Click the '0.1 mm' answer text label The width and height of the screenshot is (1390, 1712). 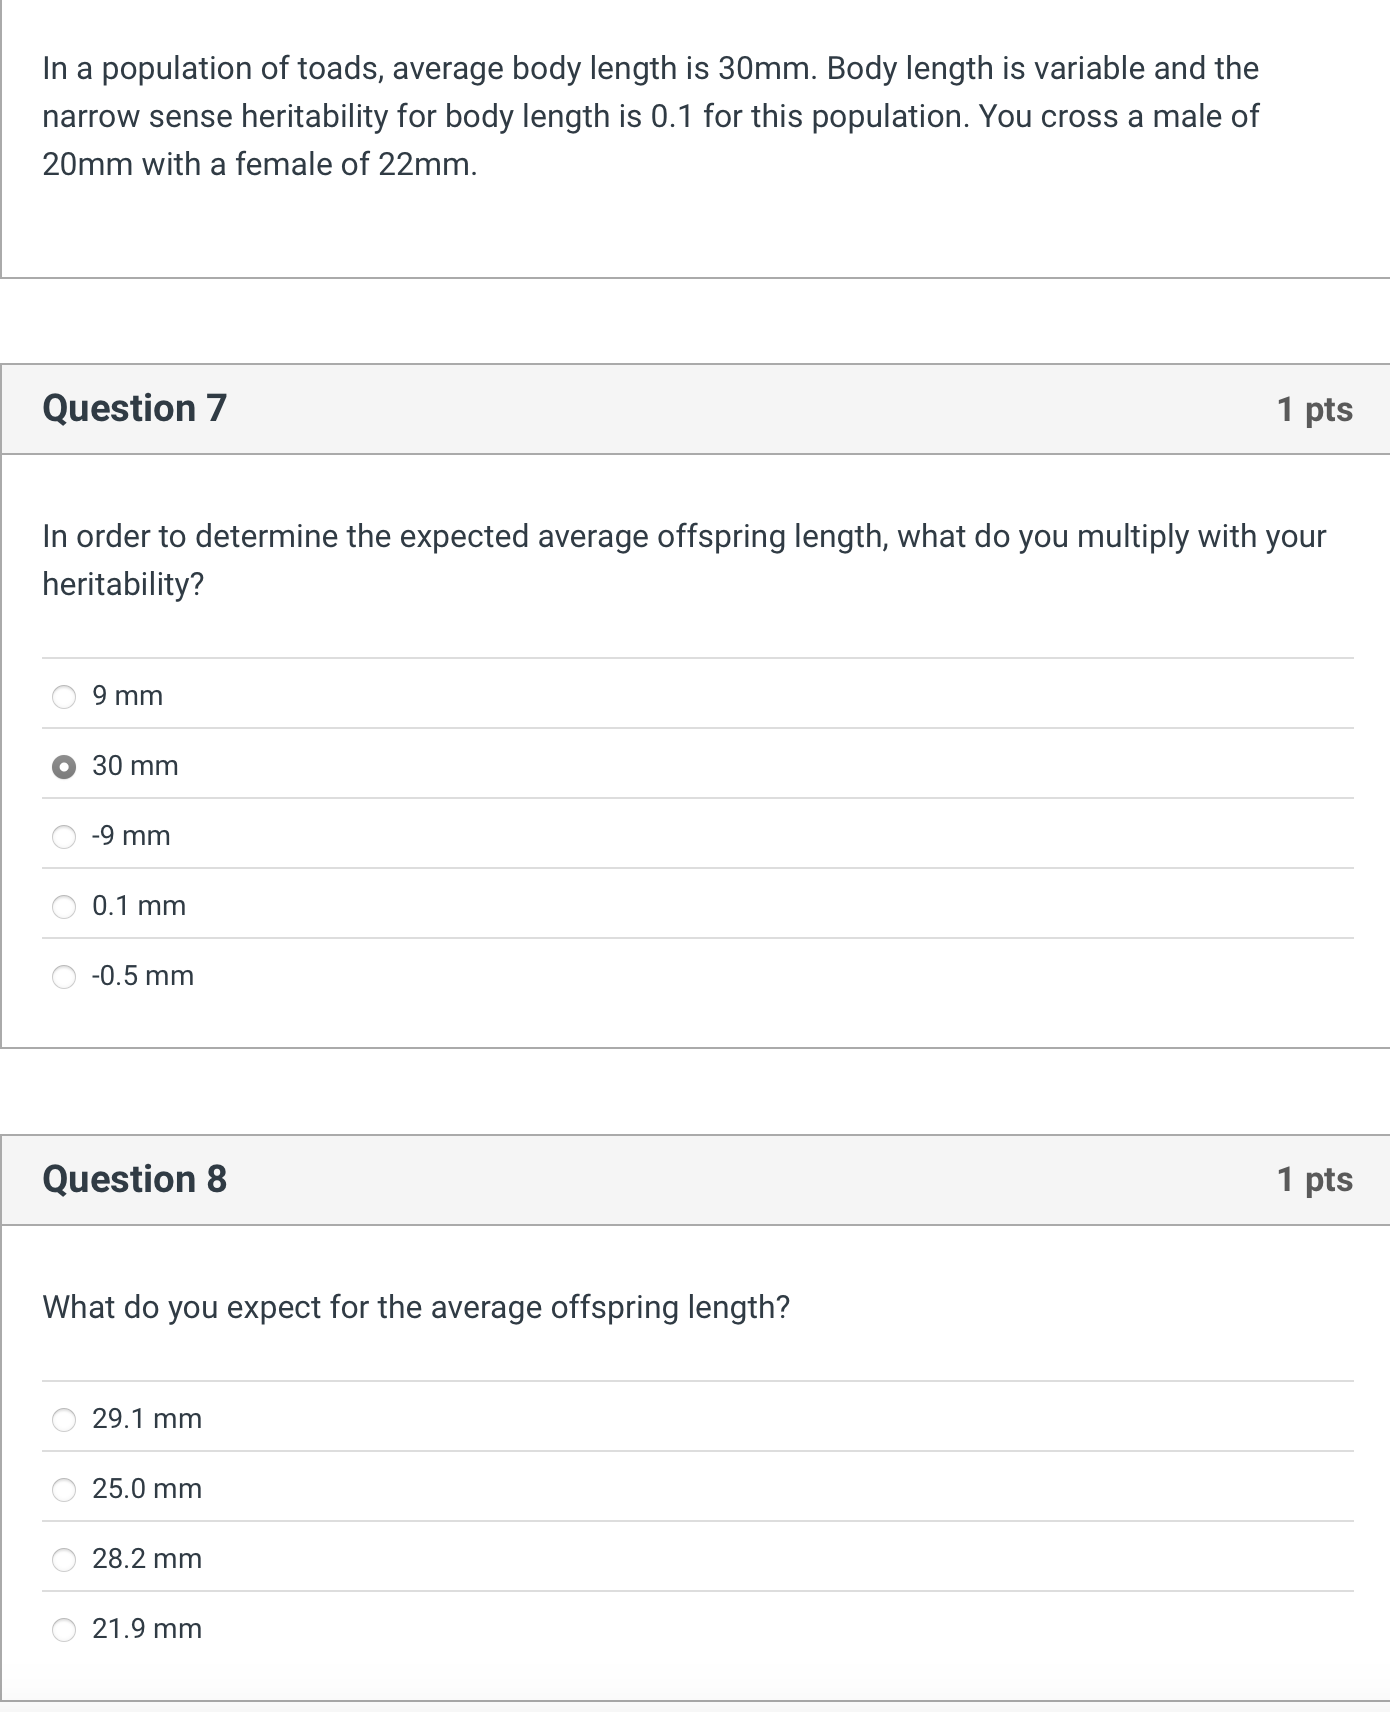[139, 906]
